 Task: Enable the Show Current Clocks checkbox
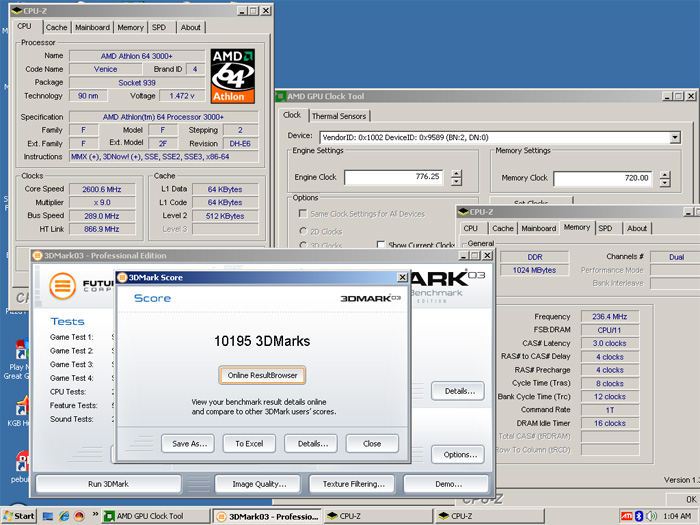(x=380, y=245)
